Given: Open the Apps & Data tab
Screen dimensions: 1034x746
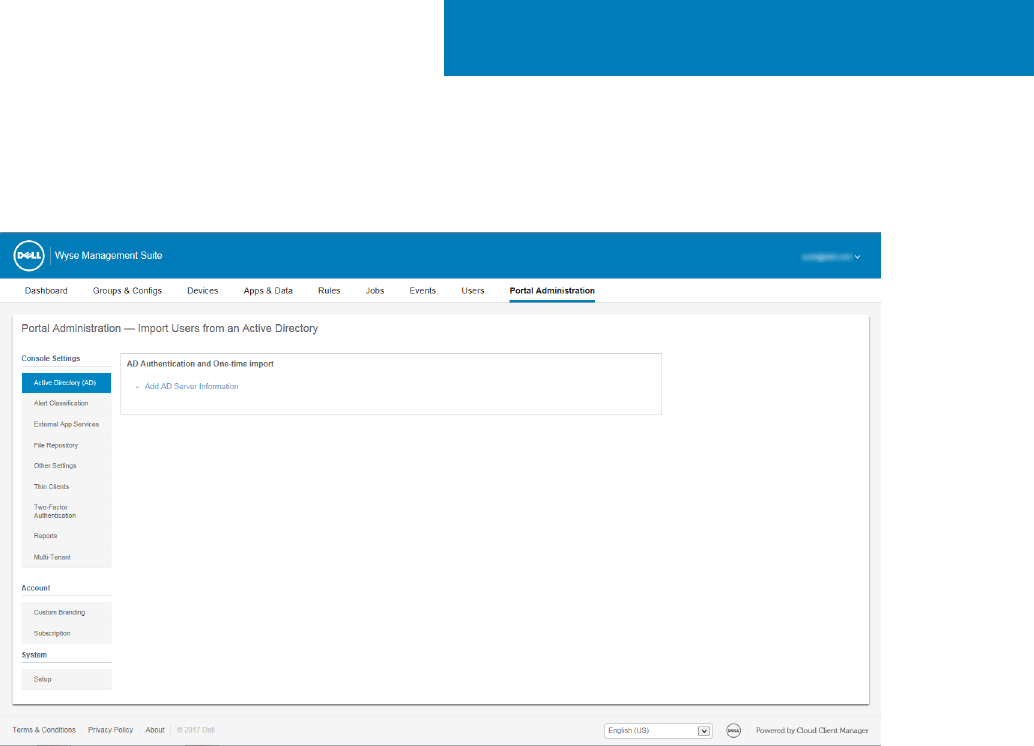Looking at the screenshot, I should click(268, 291).
